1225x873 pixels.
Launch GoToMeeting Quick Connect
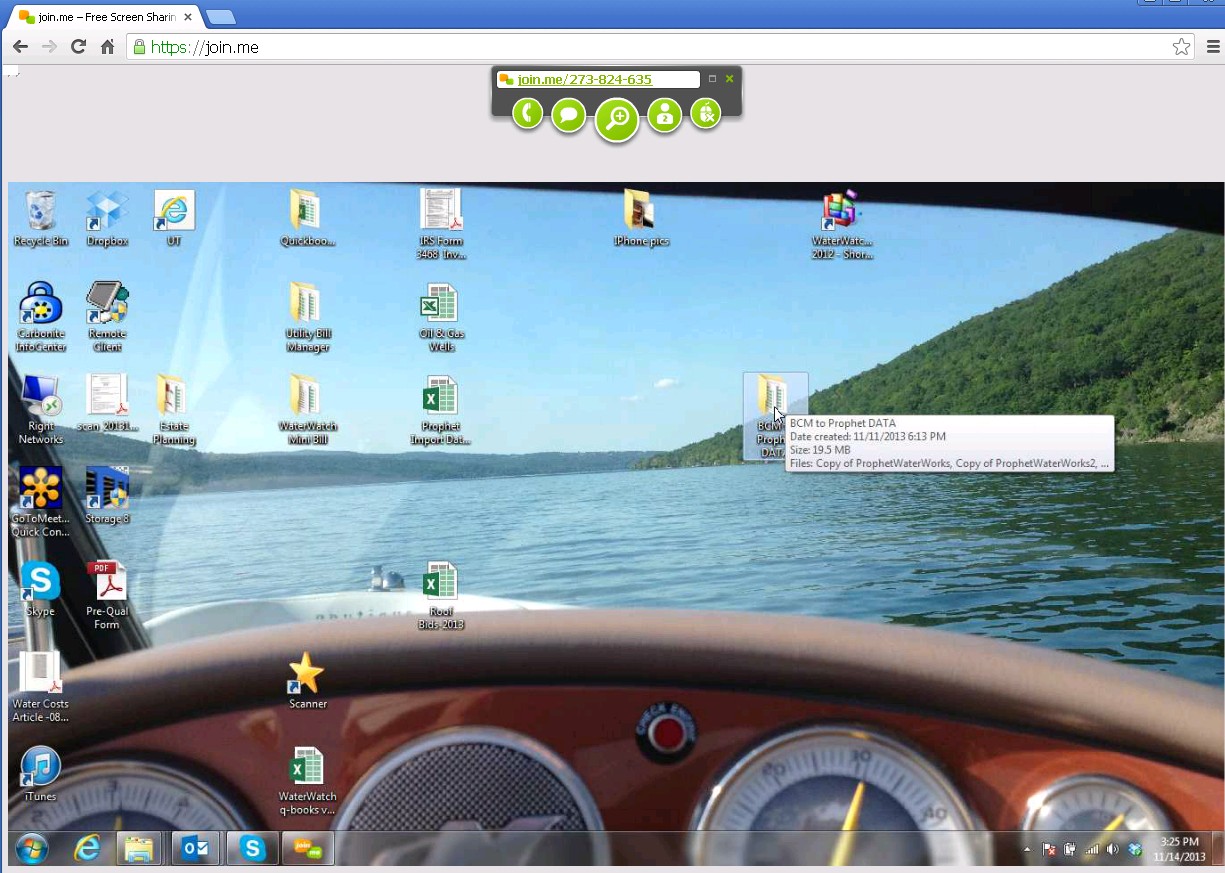[x=41, y=501]
